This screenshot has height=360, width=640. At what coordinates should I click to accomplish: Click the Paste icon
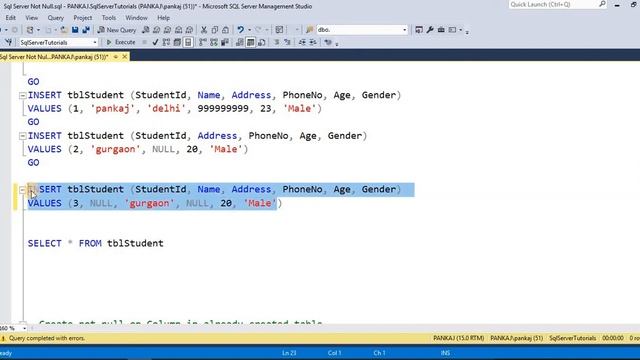point(225,30)
